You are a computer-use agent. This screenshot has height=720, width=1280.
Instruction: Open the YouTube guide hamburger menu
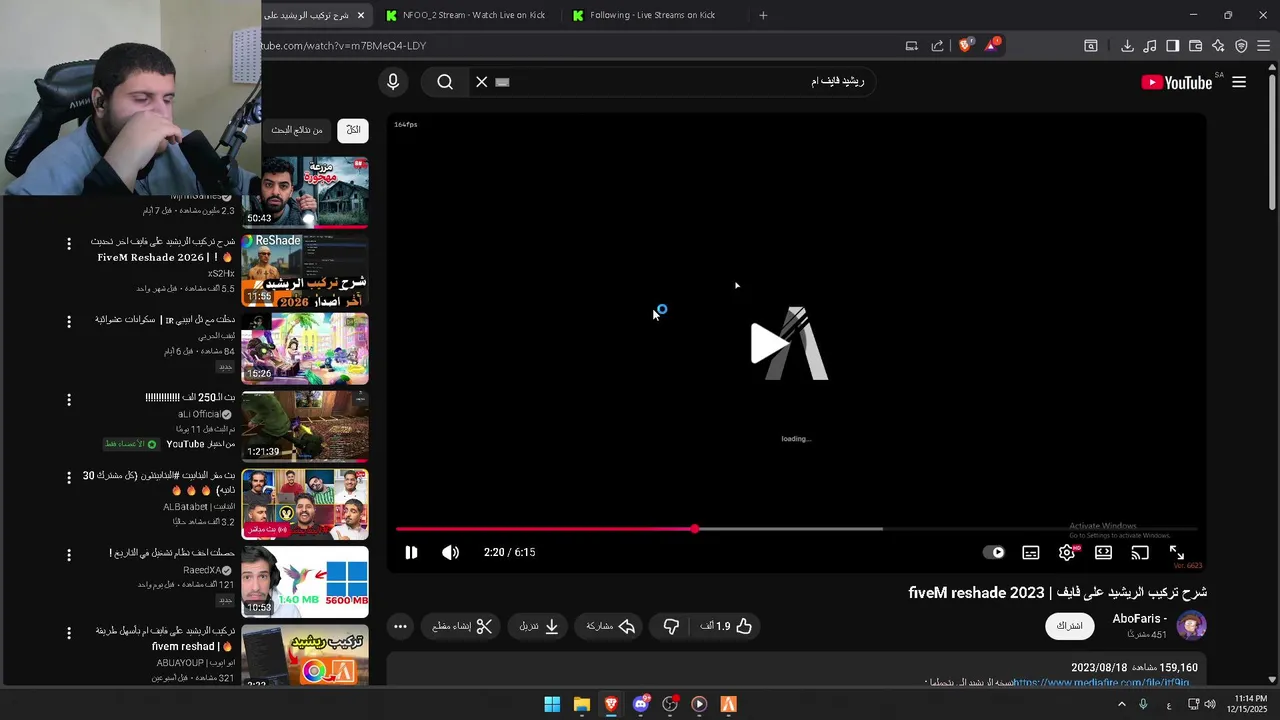click(1239, 82)
